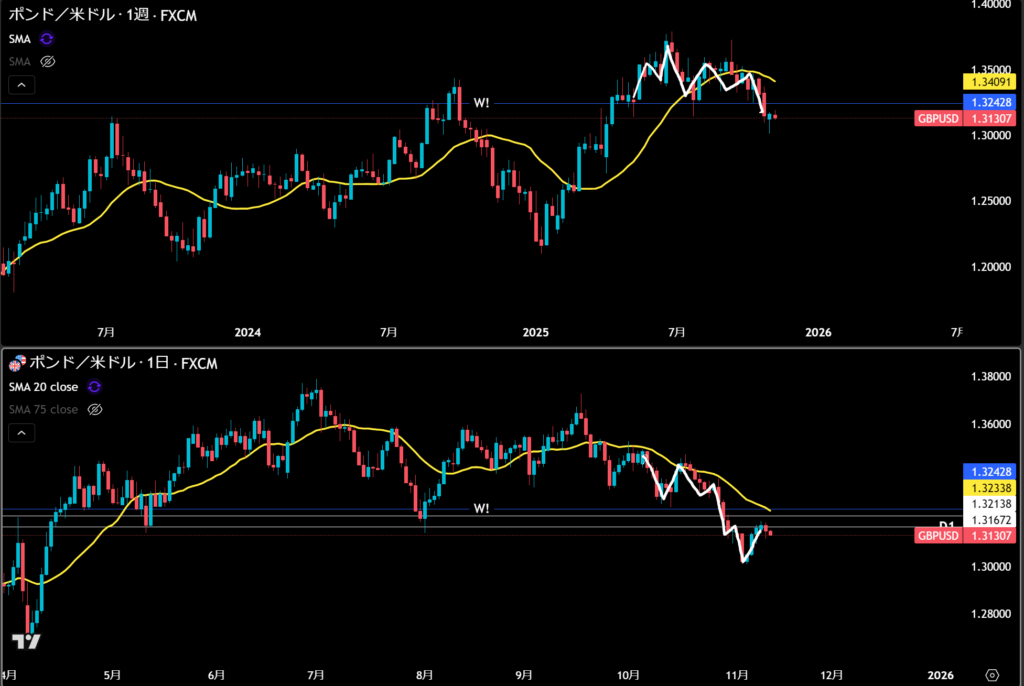Click the D1 line label on daily chart

946,525
